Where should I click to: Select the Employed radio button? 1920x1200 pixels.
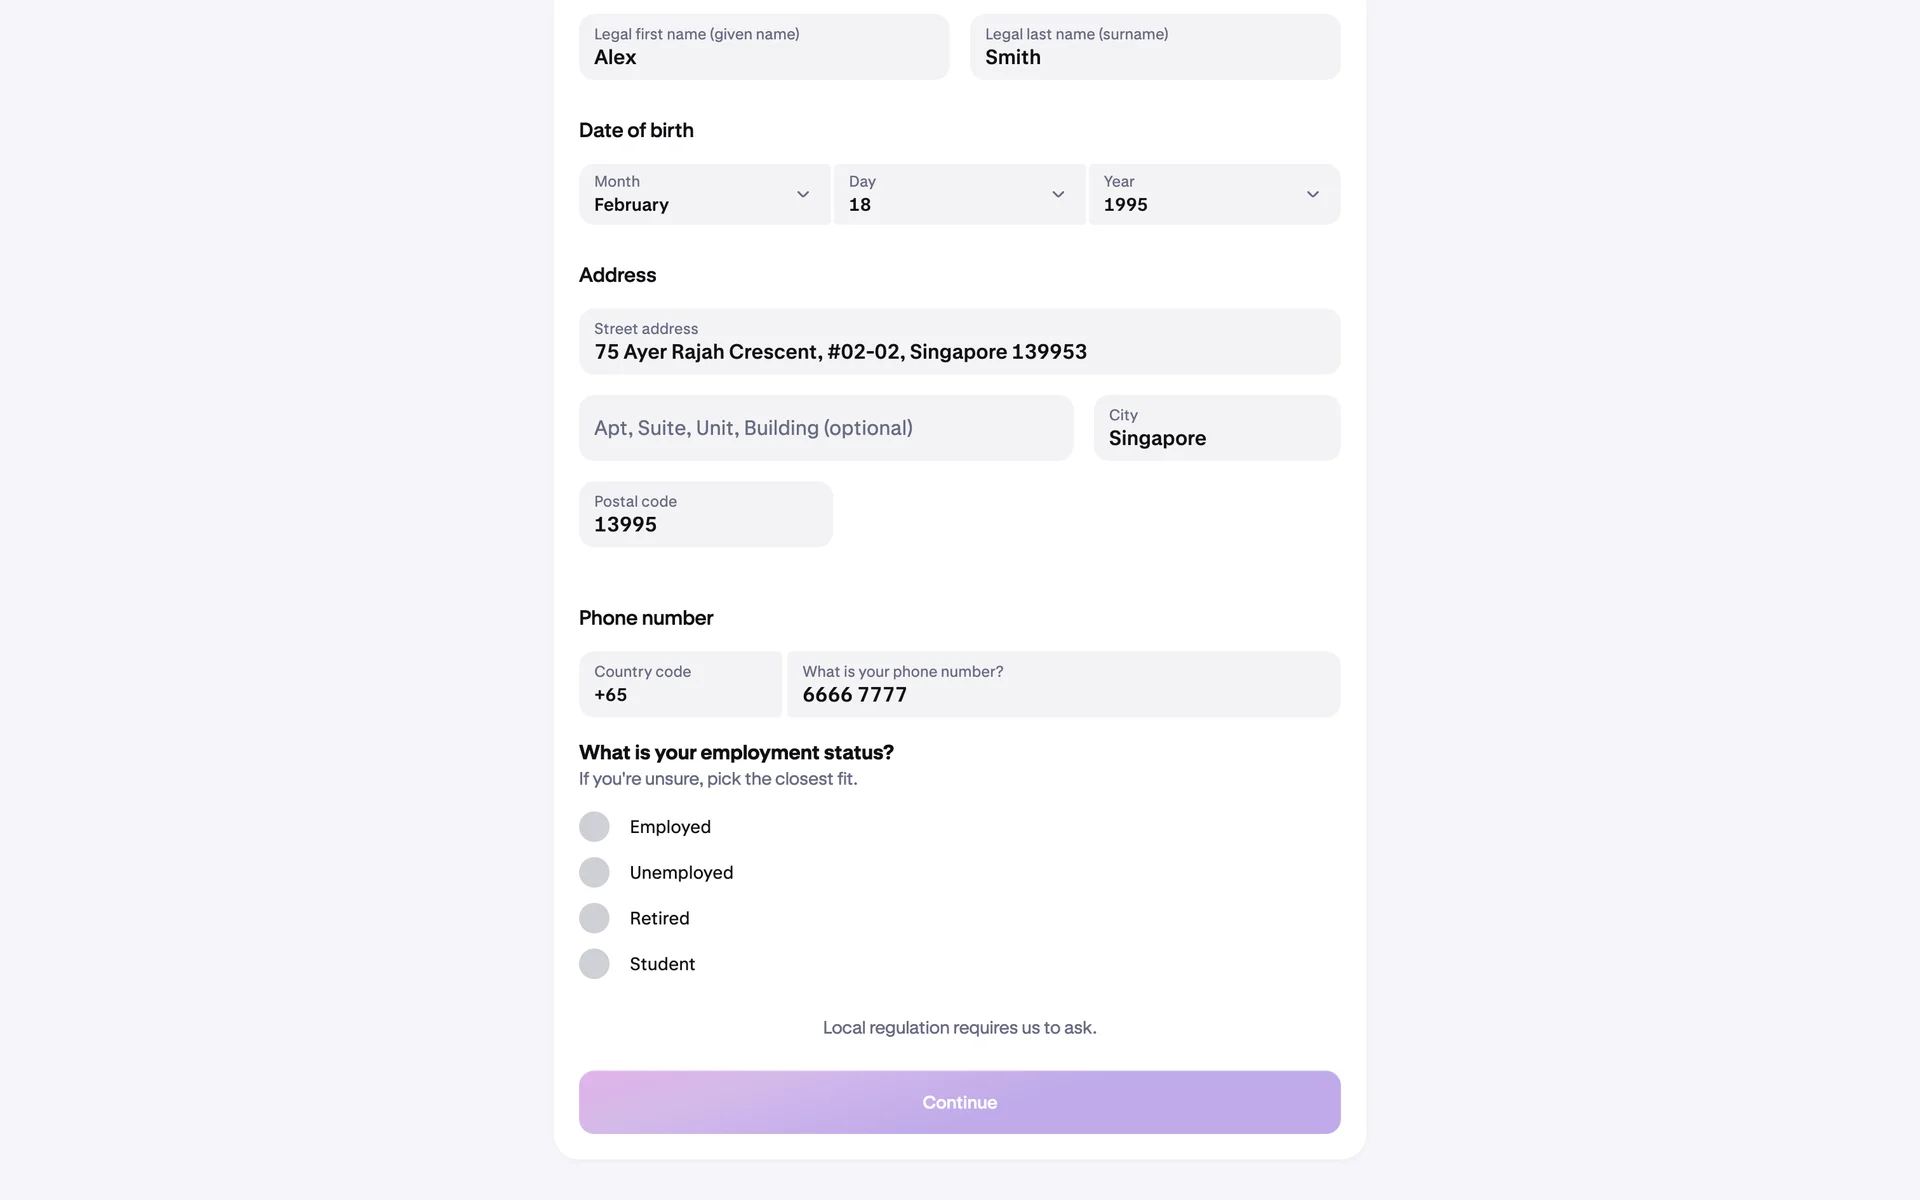tap(594, 827)
